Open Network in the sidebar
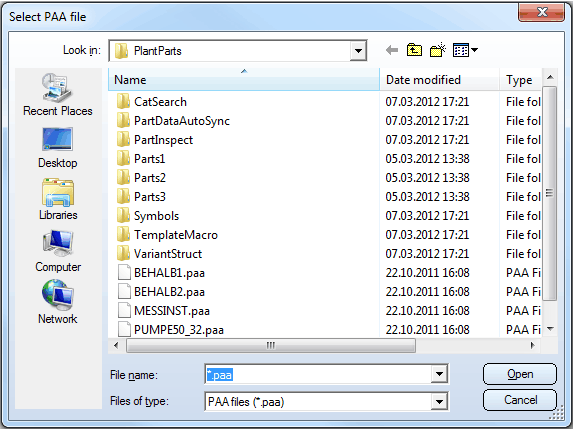 (x=58, y=303)
